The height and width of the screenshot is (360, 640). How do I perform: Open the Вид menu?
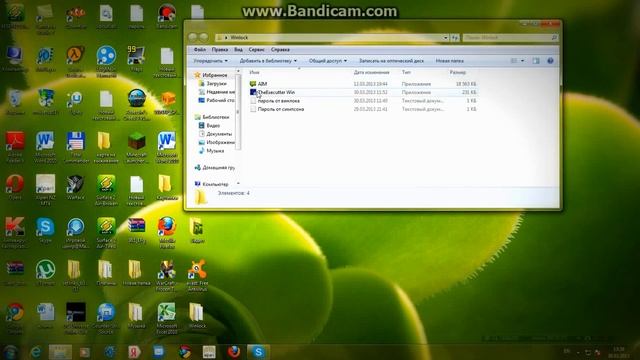coord(238,49)
